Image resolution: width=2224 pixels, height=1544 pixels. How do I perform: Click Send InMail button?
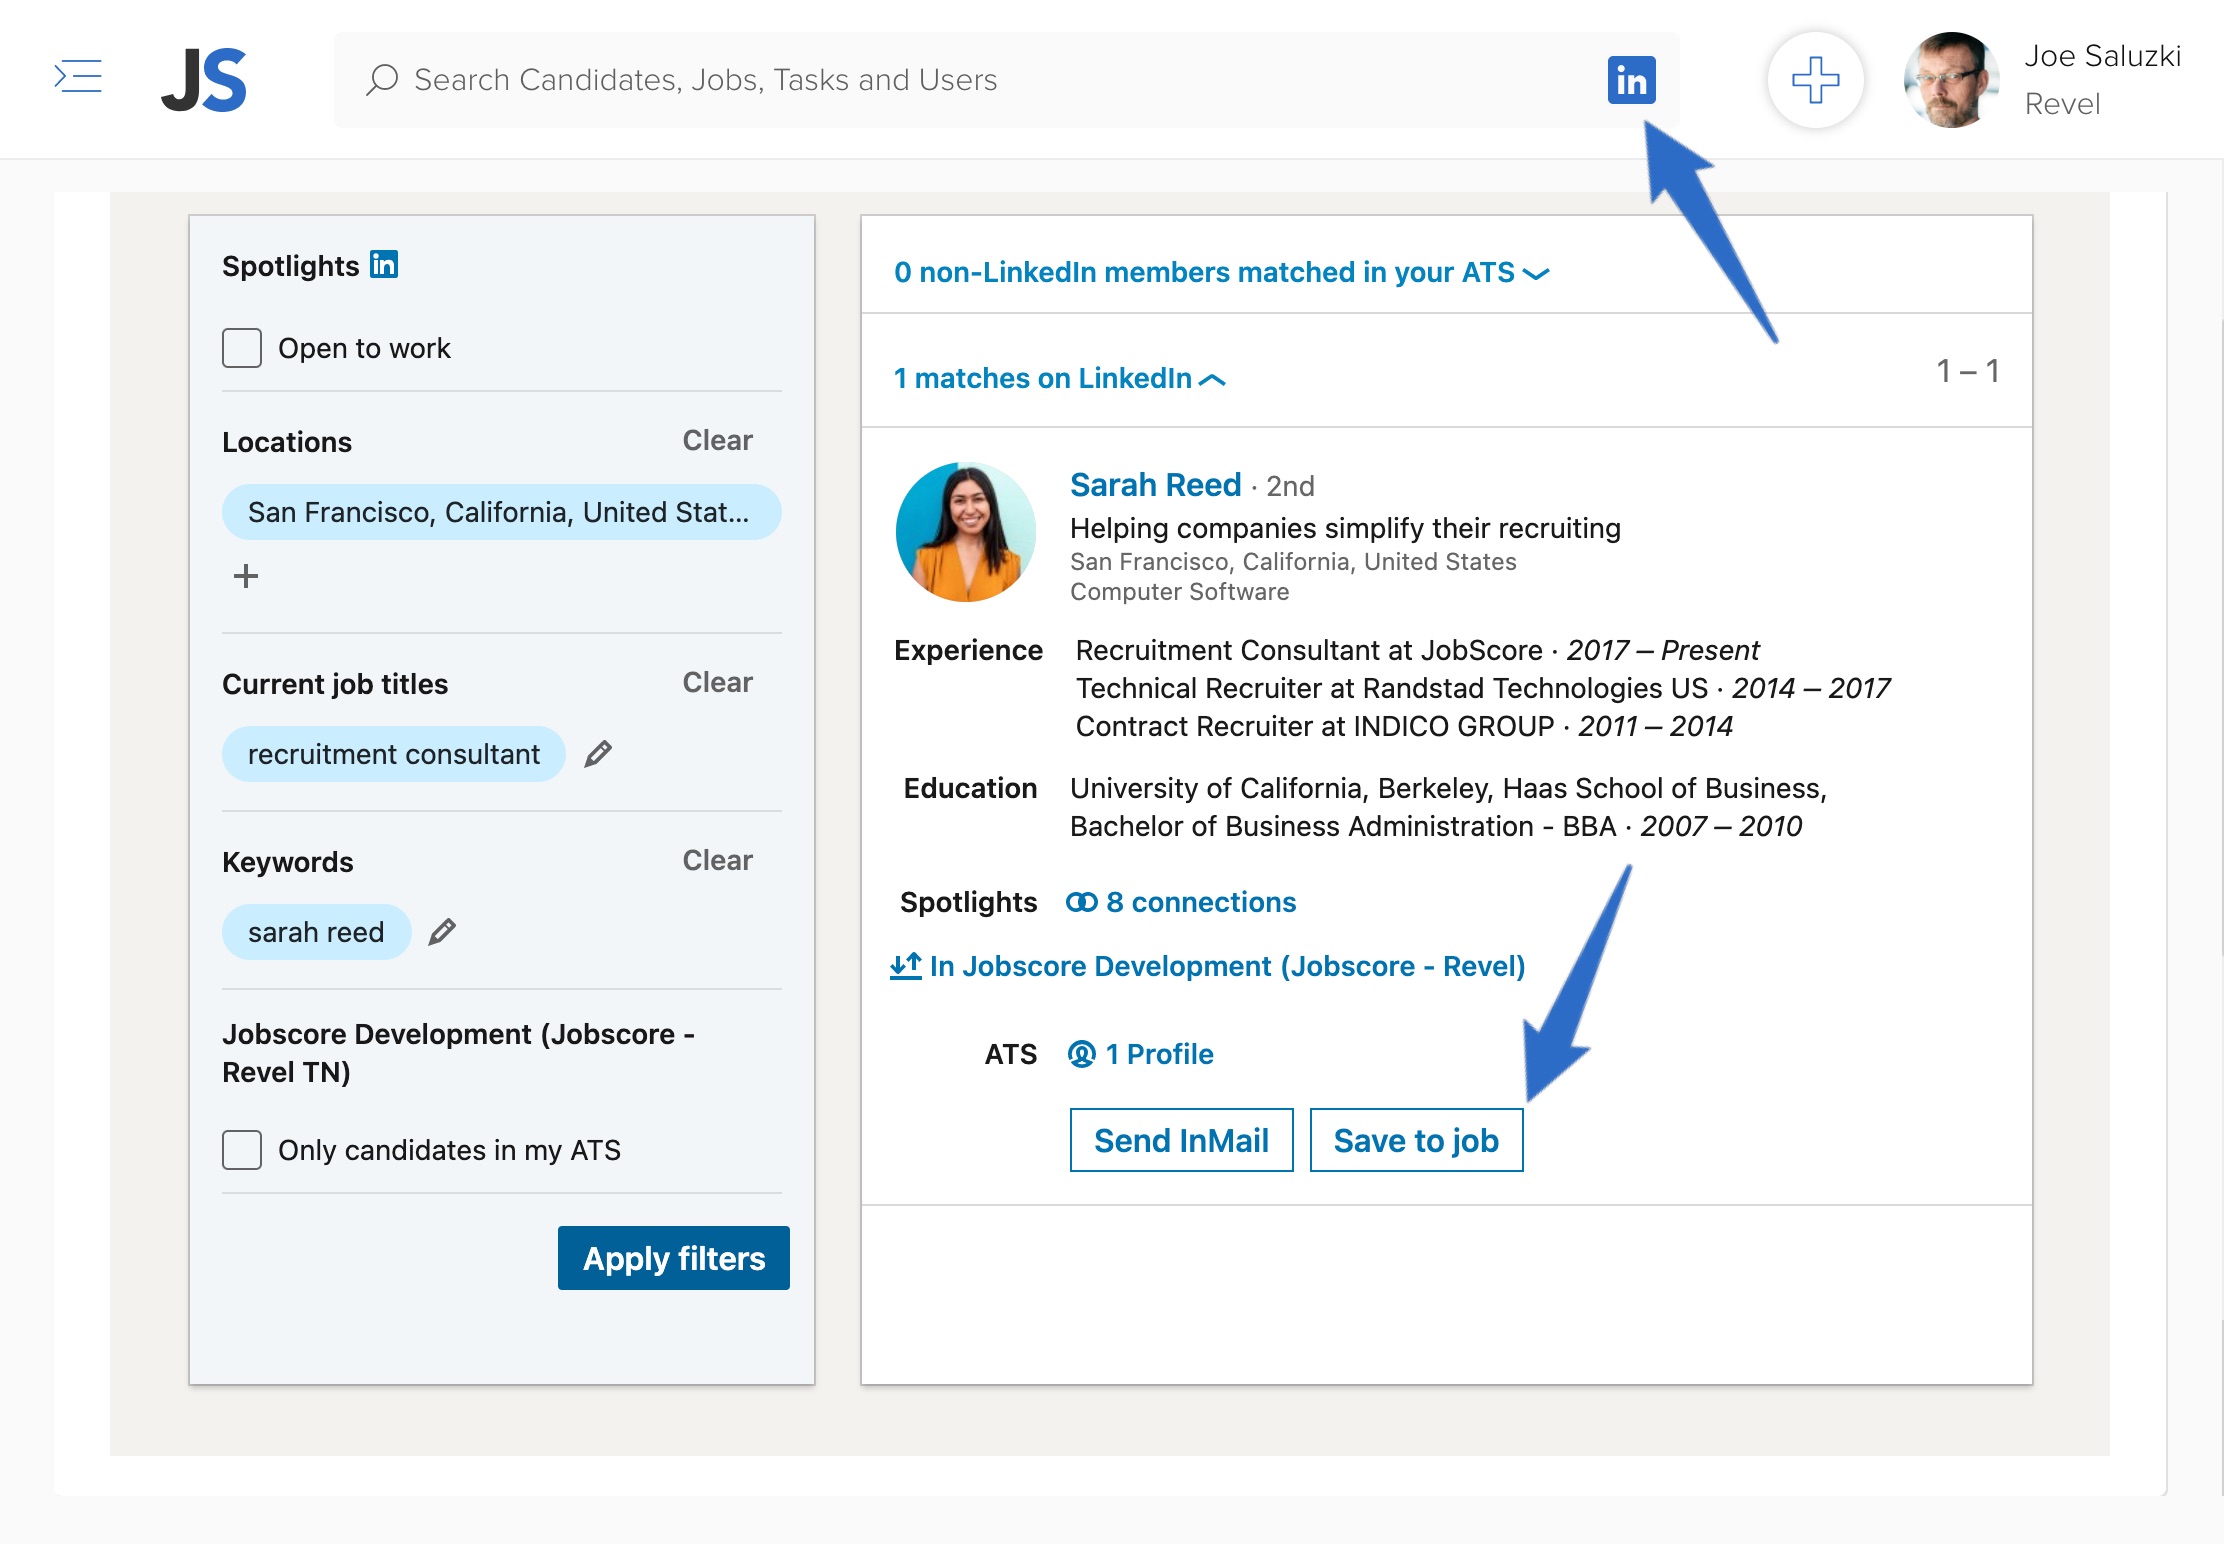pyautogui.click(x=1181, y=1140)
